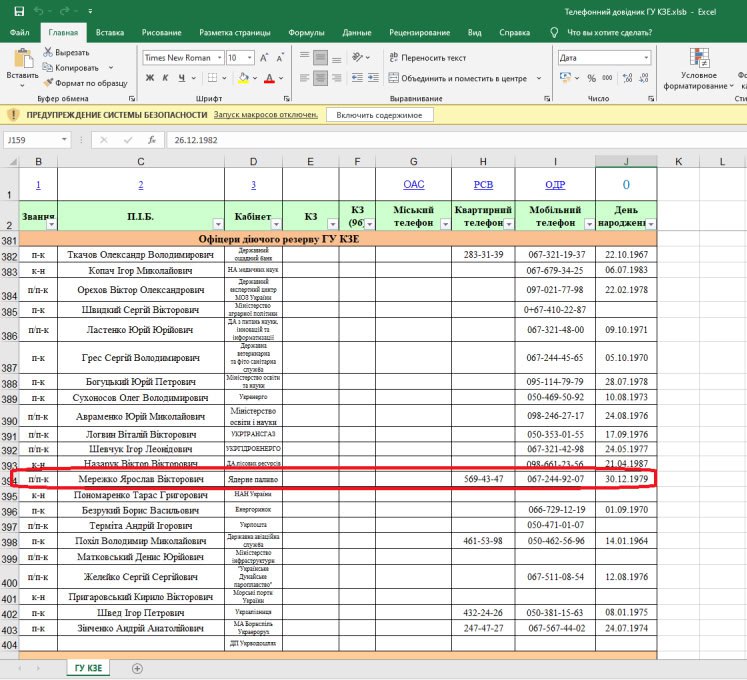Click the ОАС hyperlink in column G

tap(413, 184)
